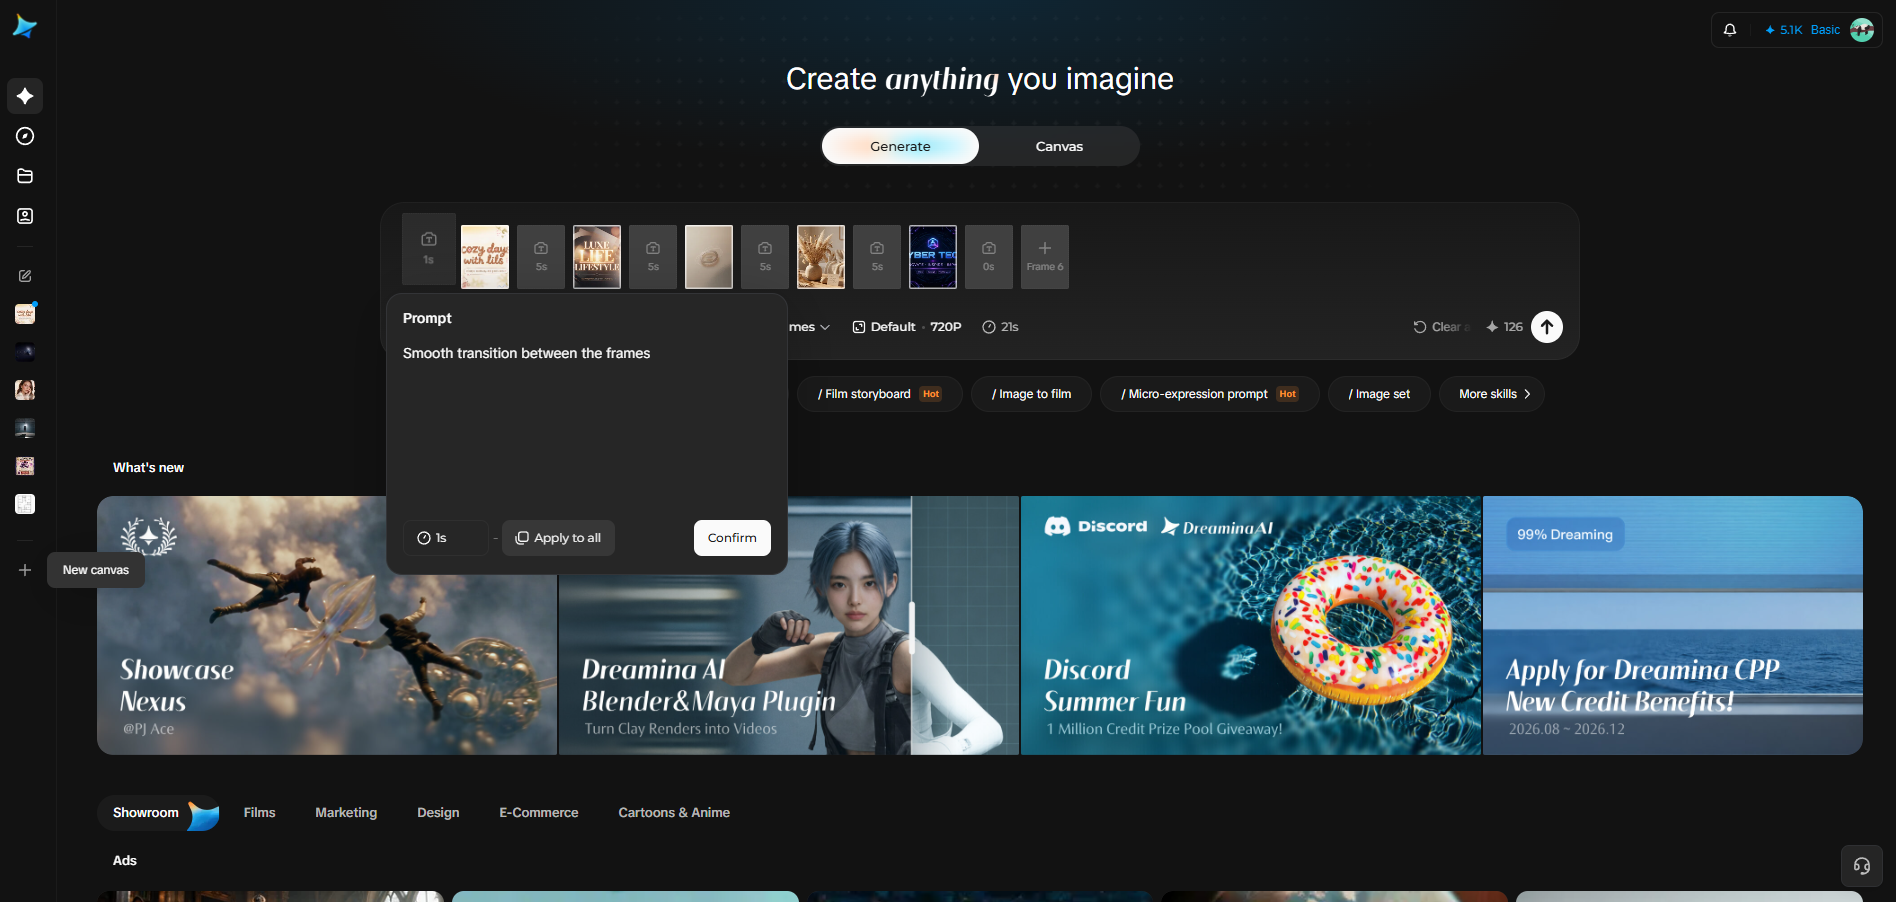Viewport: 1896px width, 902px height.
Task: Open the 21s total duration selector
Action: (1000, 327)
